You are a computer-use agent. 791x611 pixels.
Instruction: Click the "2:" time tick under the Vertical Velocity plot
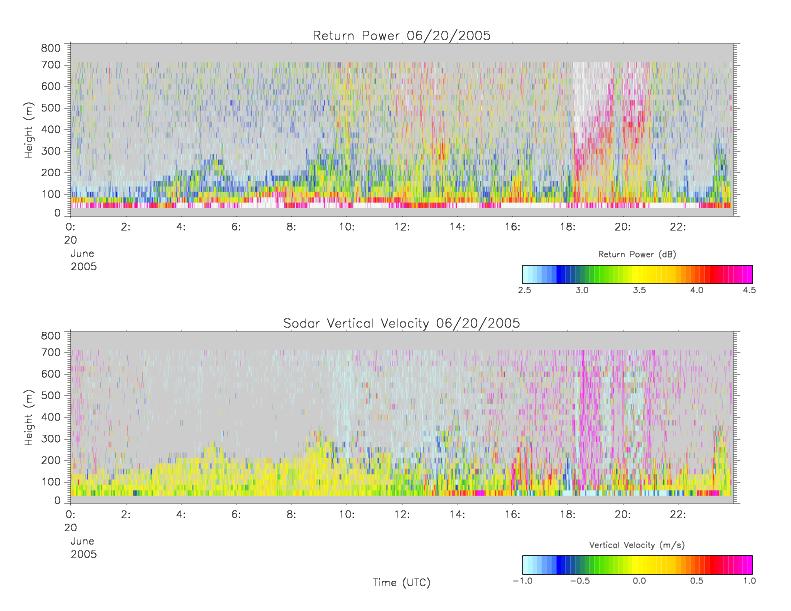[x=126, y=514]
